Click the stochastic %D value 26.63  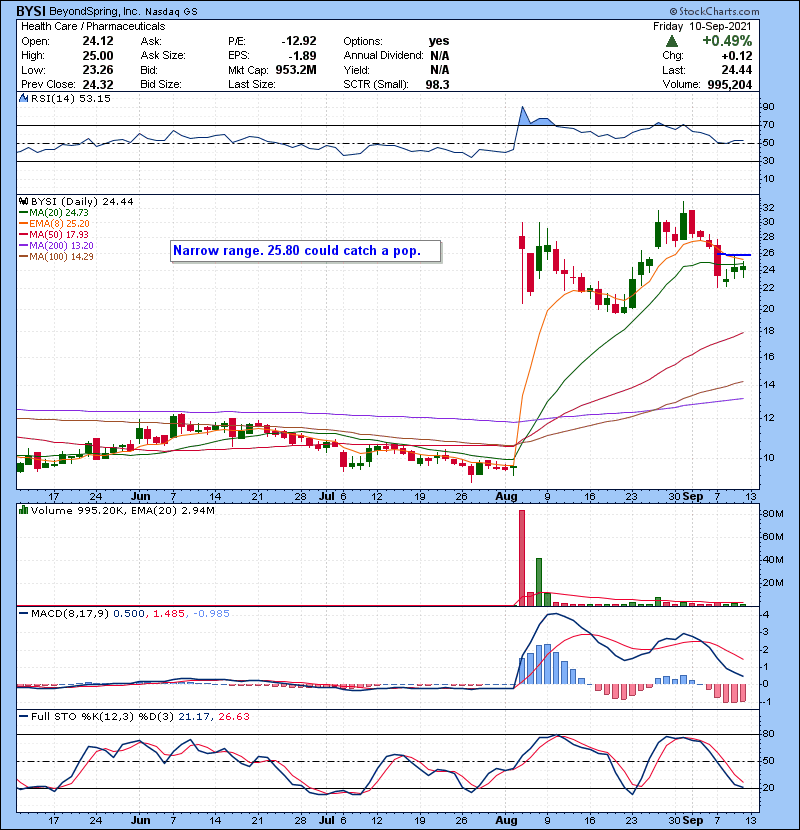click(x=233, y=717)
